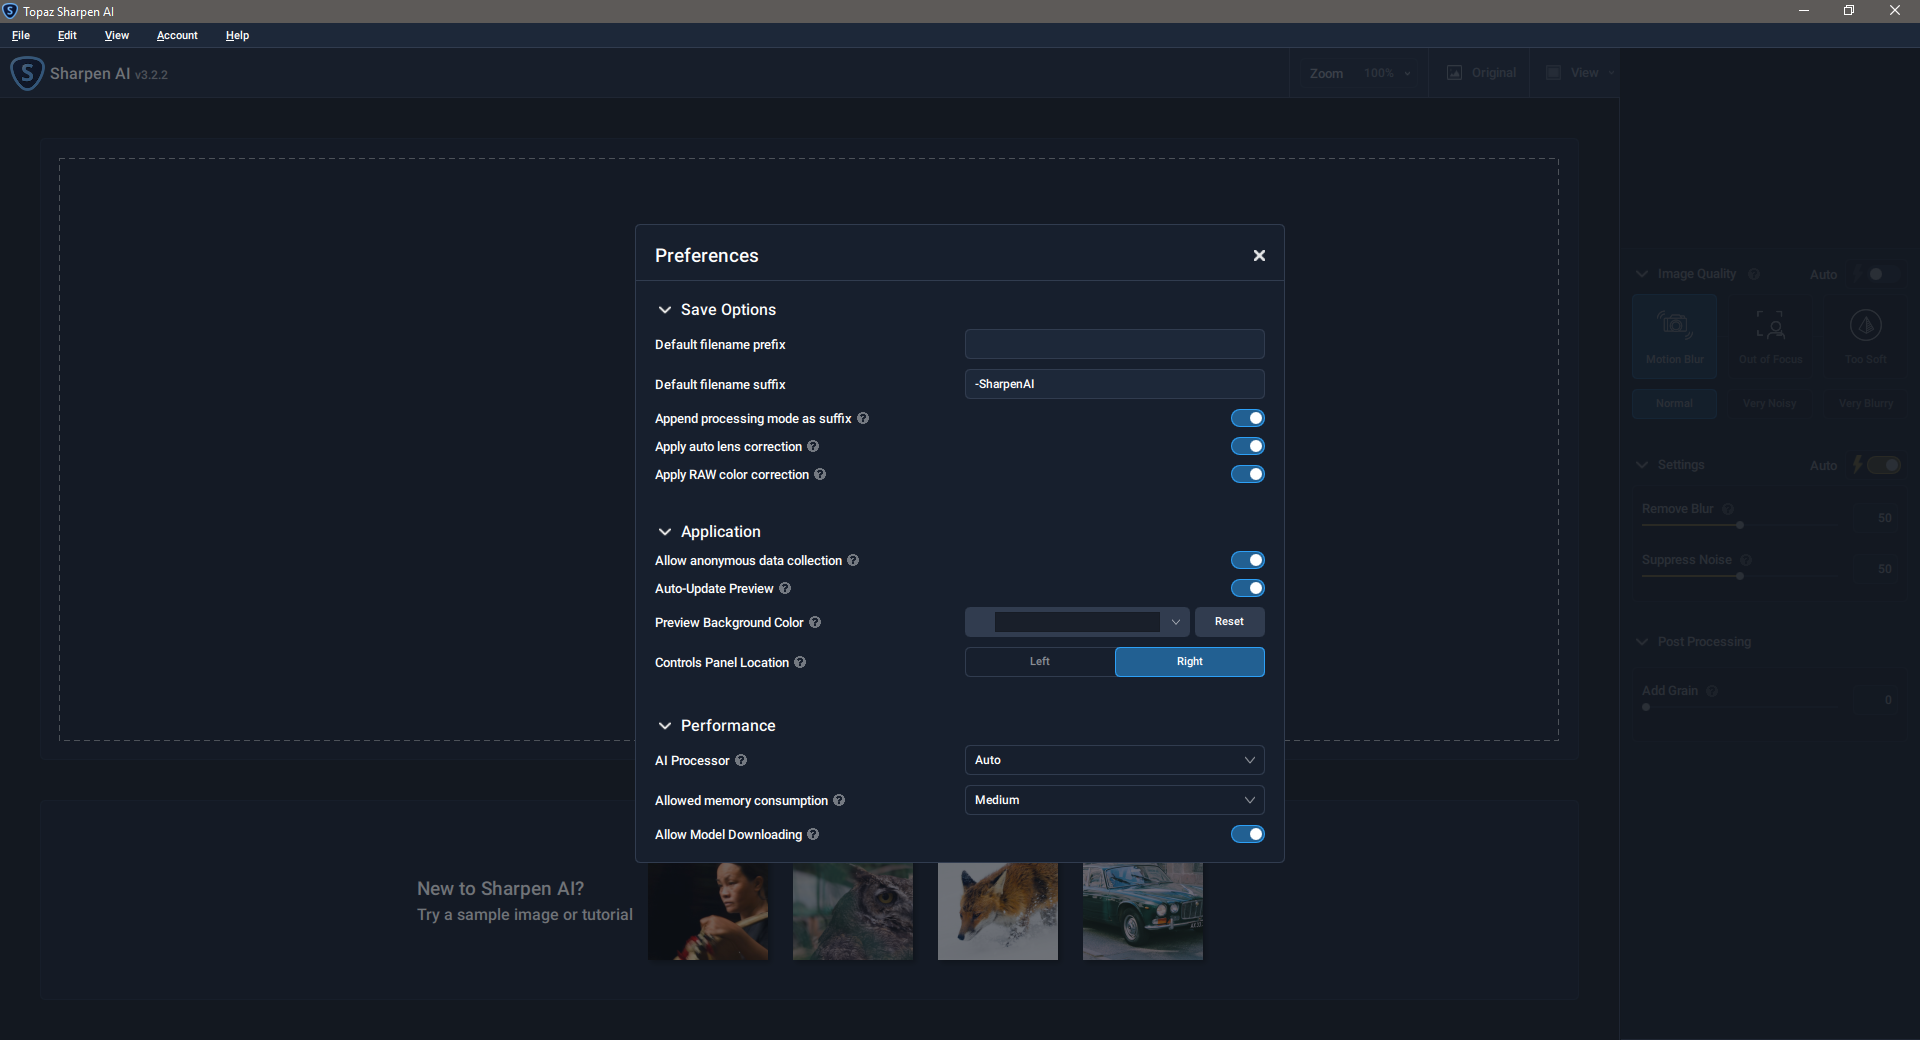
Task: Select the Motion Blur mode icon
Action: coord(1675,336)
